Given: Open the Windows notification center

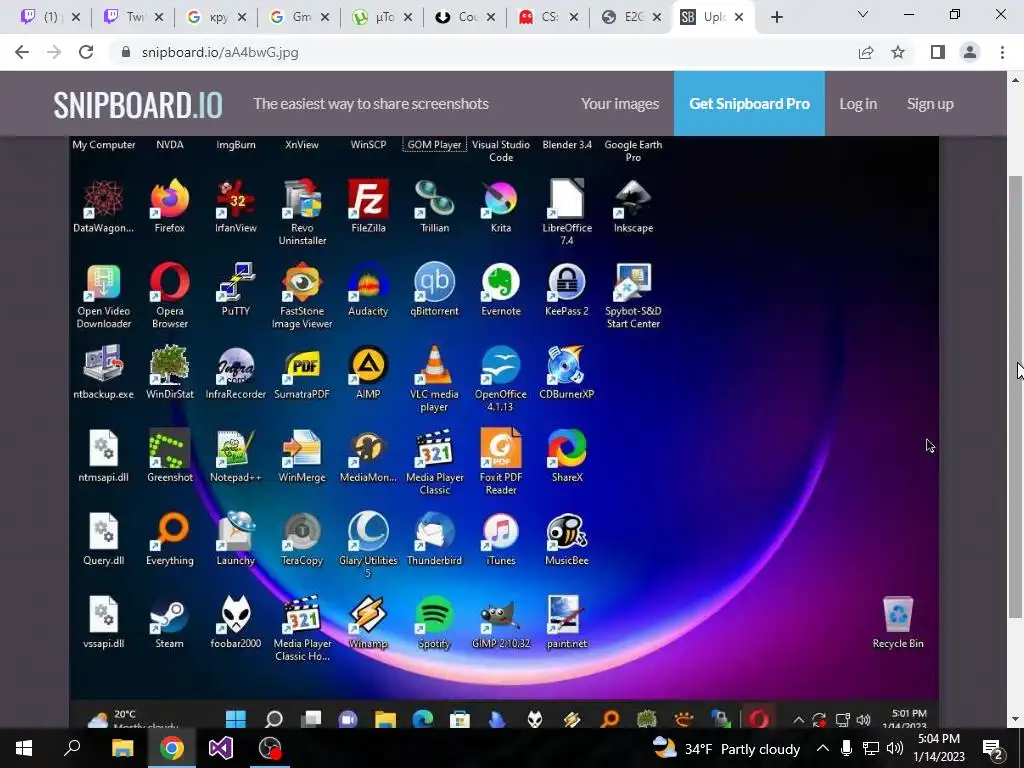Looking at the screenshot, I should click(993, 748).
